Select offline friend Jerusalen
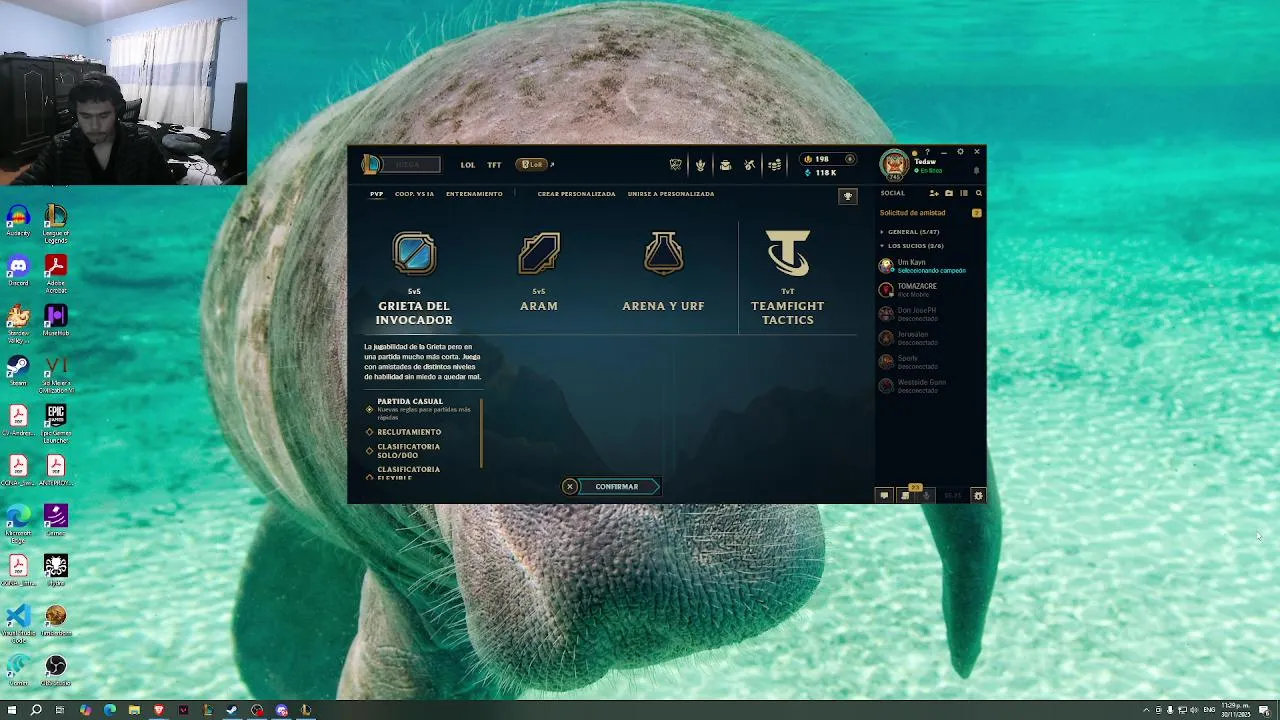The image size is (1280, 720). pyautogui.click(x=930, y=338)
